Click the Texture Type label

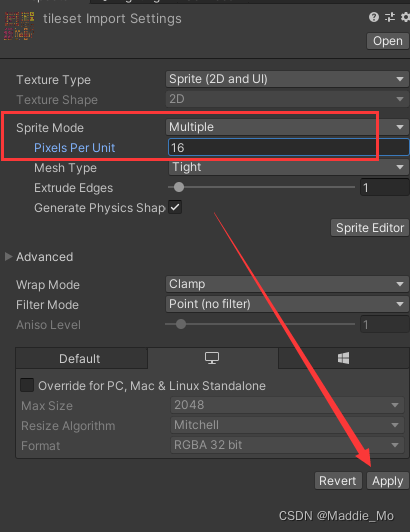point(54,80)
